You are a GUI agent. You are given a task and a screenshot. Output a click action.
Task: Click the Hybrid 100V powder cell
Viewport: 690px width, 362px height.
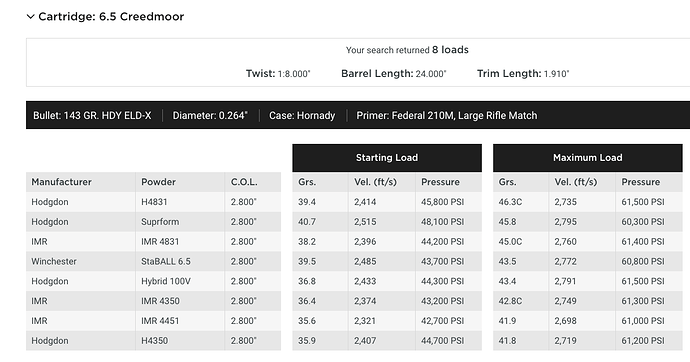180,281
